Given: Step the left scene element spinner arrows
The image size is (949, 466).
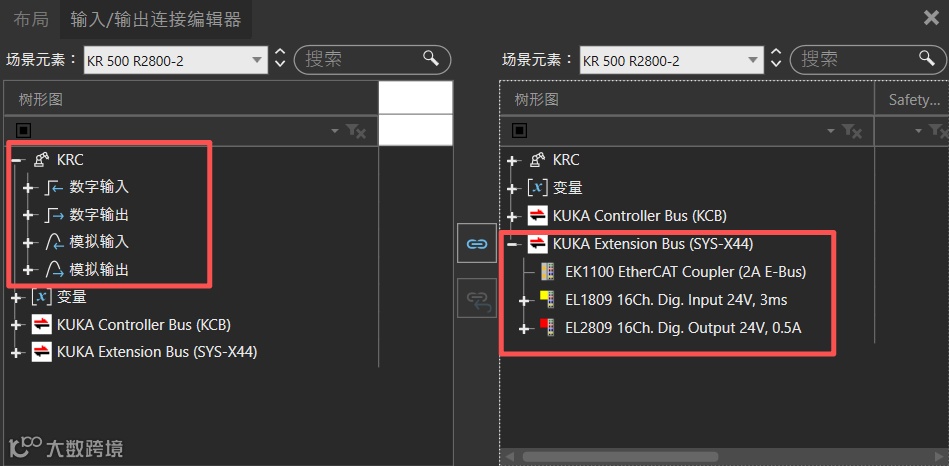Looking at the screenshot, I should point(280,59).
